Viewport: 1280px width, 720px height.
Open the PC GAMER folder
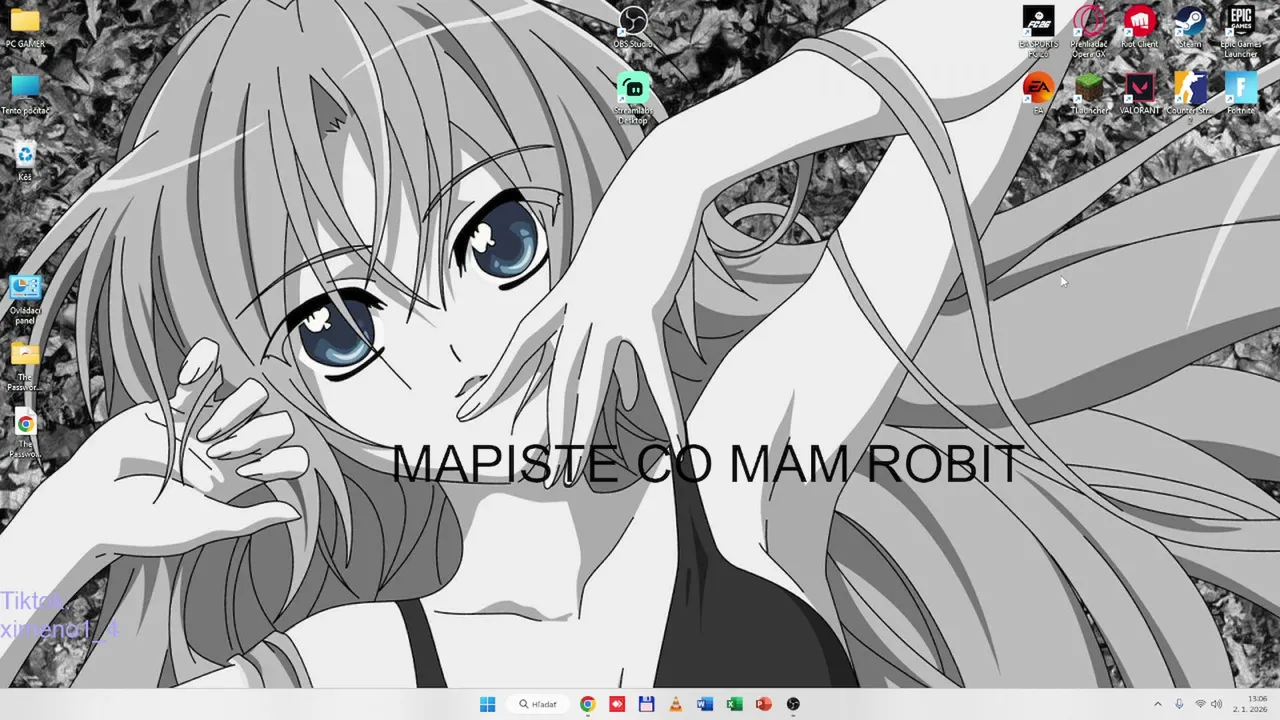pos(25,28)
